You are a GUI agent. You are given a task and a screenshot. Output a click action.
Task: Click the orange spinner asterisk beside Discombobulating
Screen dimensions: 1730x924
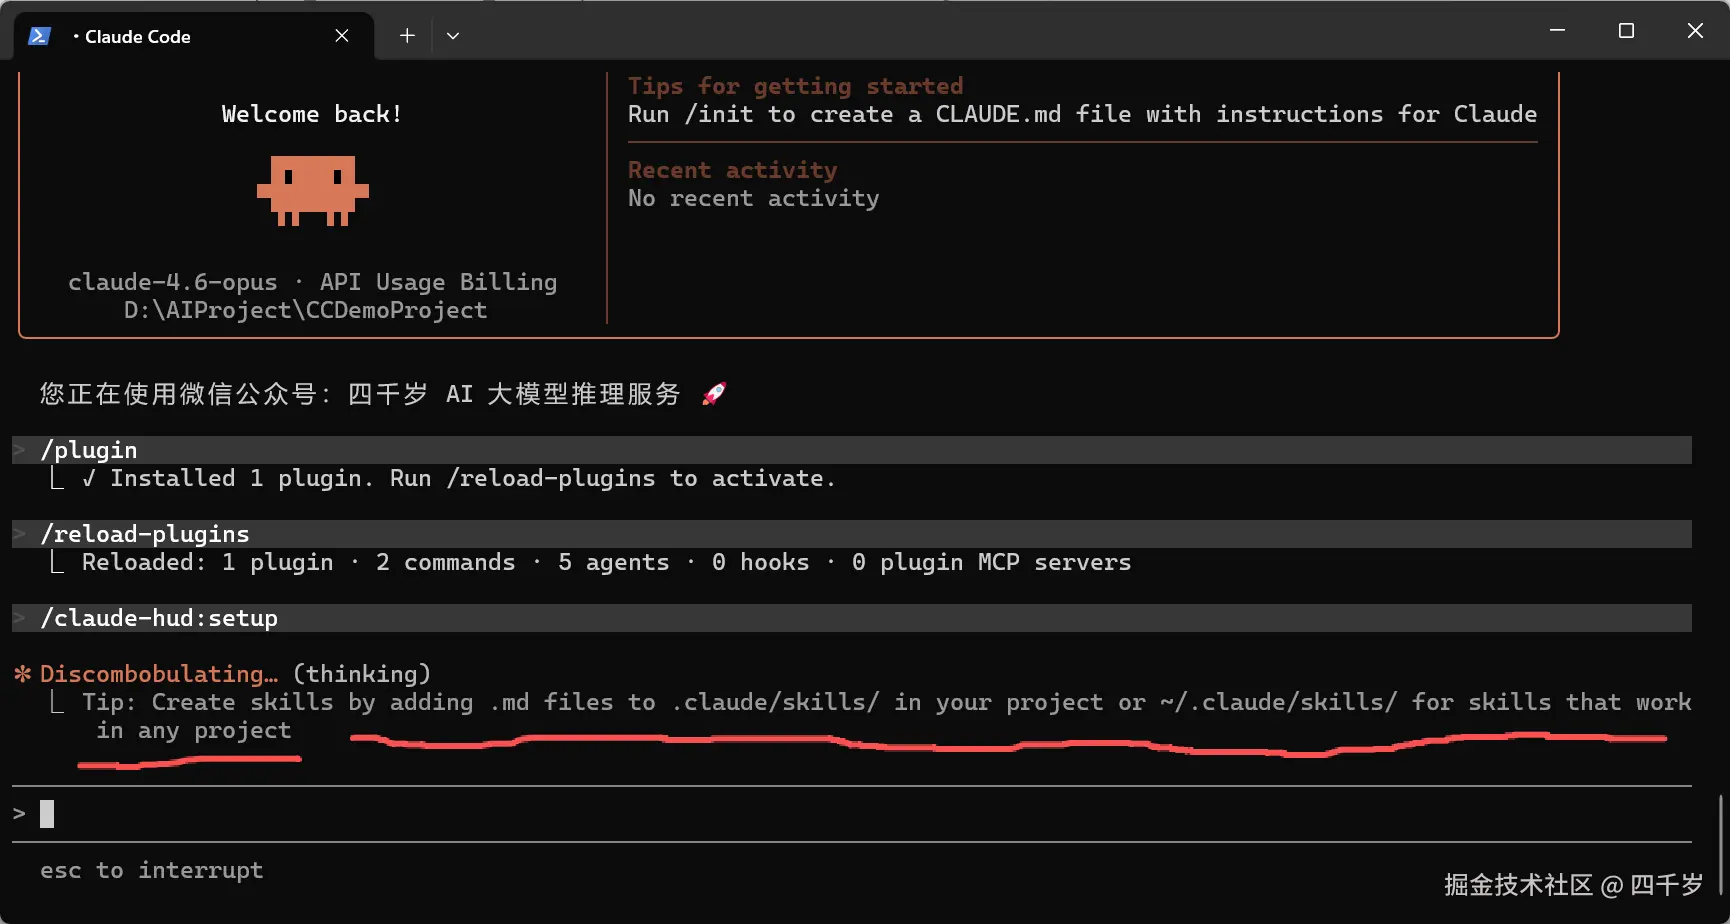pos(23,674)
